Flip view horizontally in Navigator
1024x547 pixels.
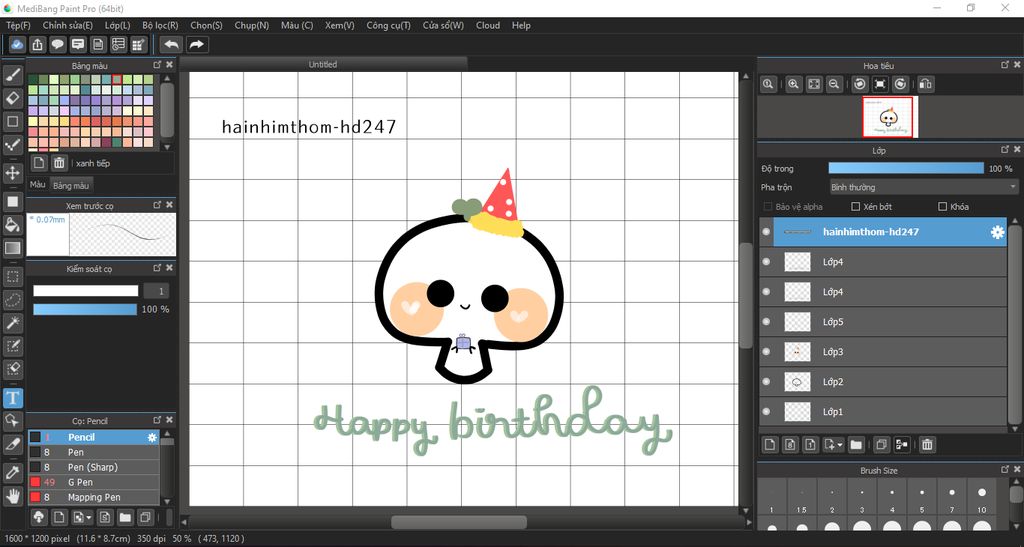[x=925, y=84]
